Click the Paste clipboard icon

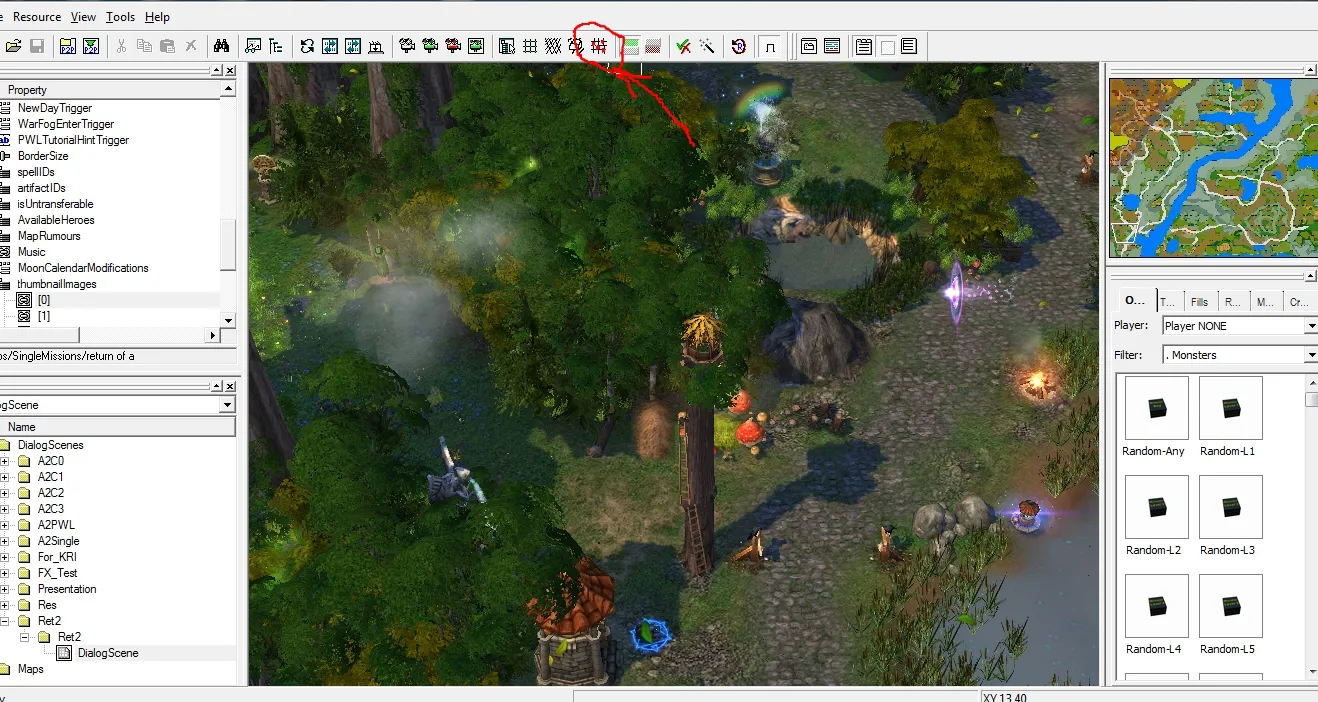(x=167, y=46)
